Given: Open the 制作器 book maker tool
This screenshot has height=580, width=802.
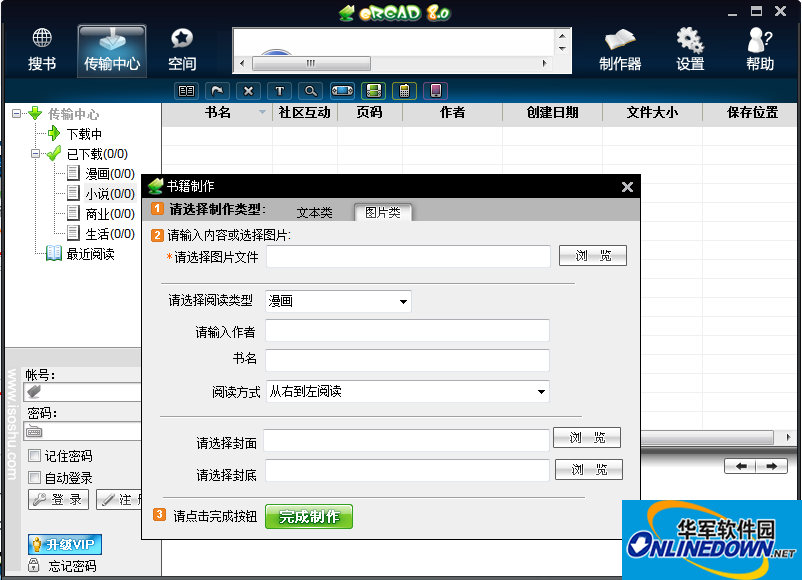Looking at the screenshot, I should [620, 49].
